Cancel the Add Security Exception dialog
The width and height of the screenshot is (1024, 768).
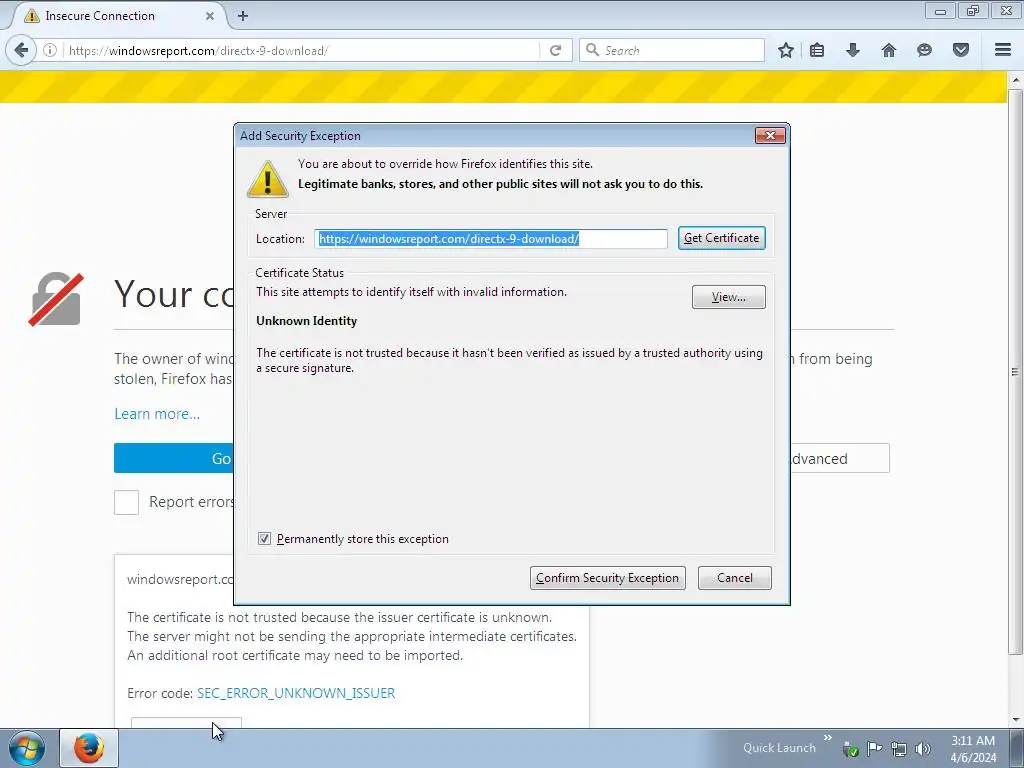tap(735, 578)
